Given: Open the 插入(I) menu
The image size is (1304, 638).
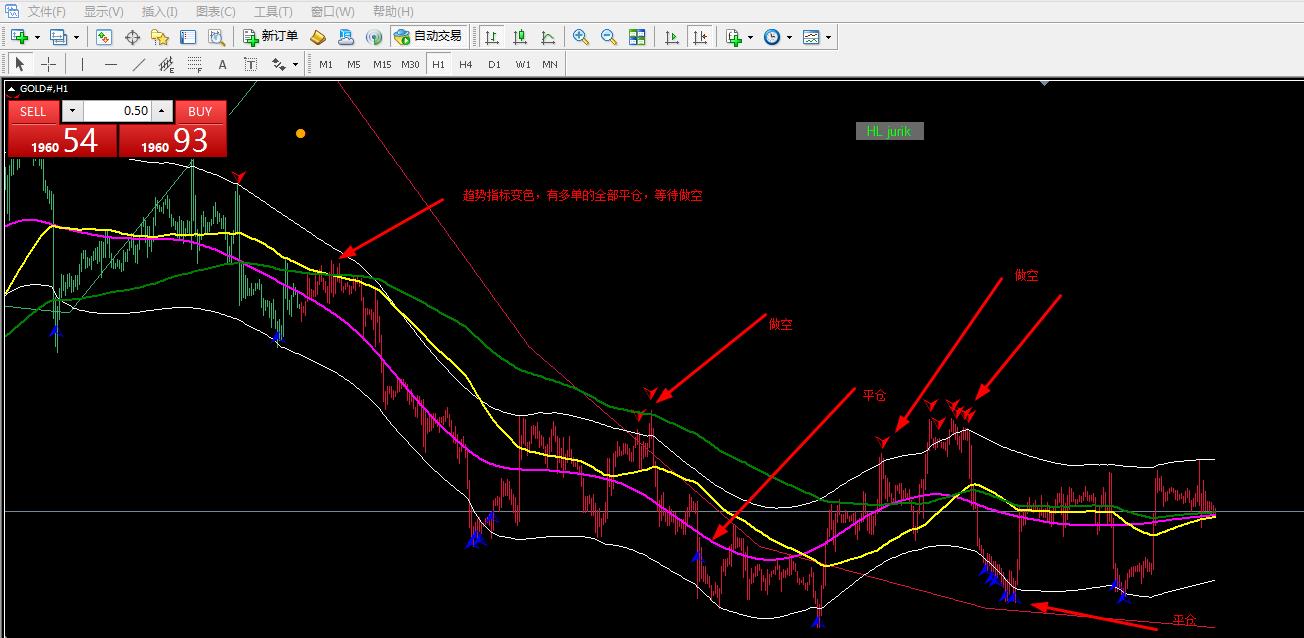Looking at the screenshot, I should [x=160, y=12].
